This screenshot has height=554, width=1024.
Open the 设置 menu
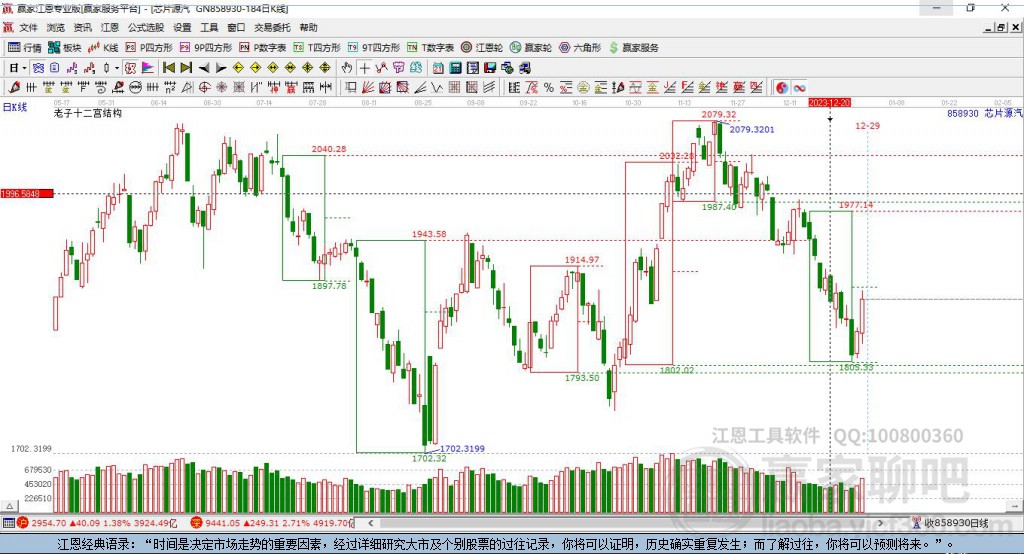(182, 27)
